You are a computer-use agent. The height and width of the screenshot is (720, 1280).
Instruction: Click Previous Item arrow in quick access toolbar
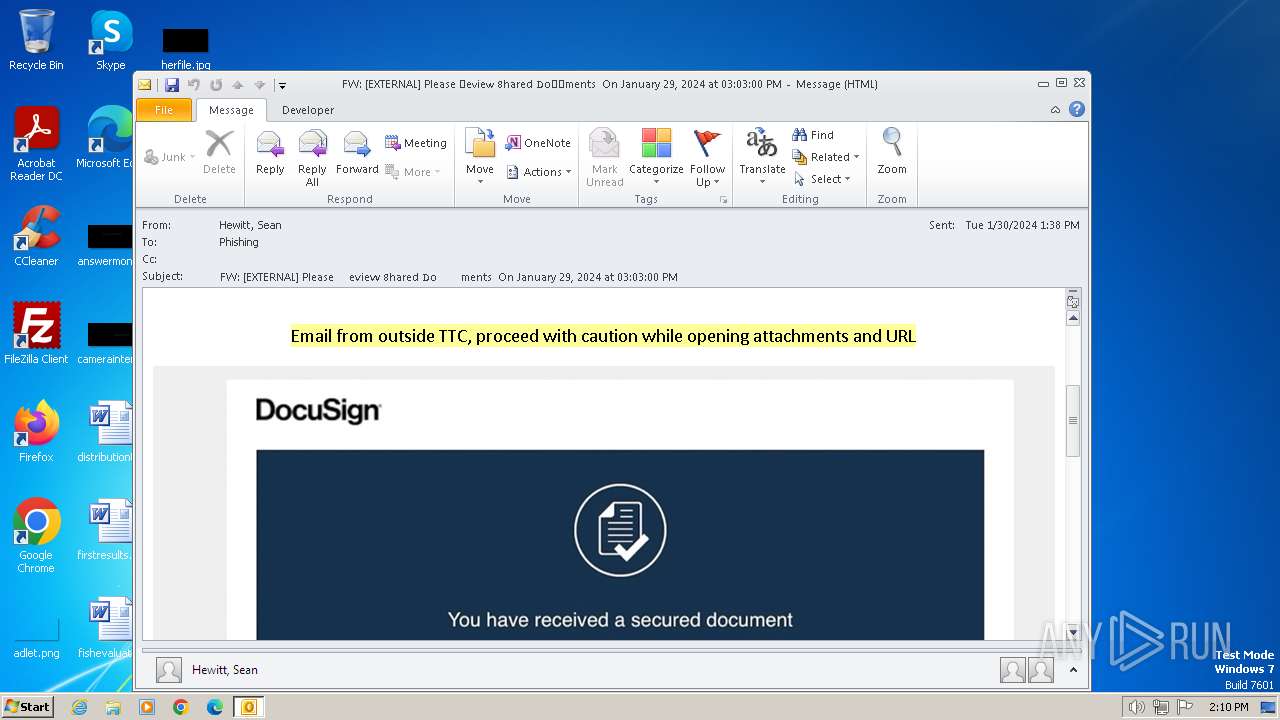click(238, 85)
